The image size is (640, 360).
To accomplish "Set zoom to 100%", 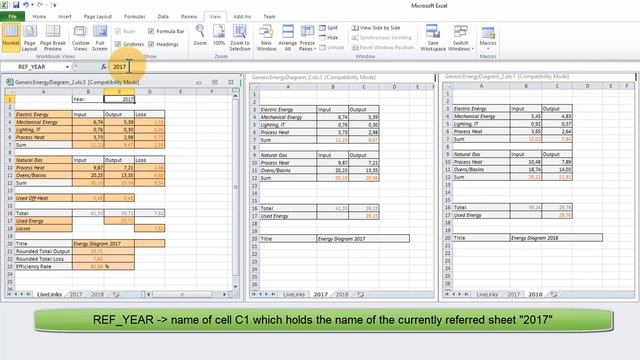I will (219, 35).
